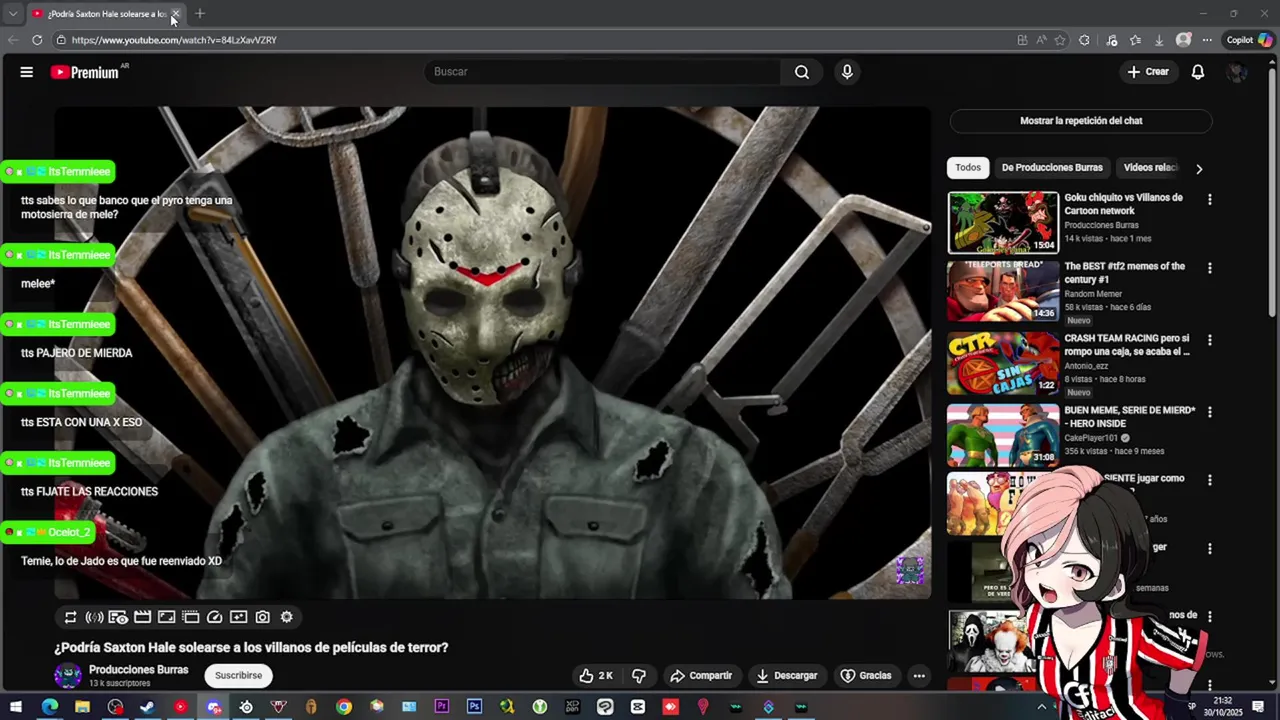Go to the YouTube Premium home logo
Viewport: 1280px width, 720px height.
tap(87, 72)
